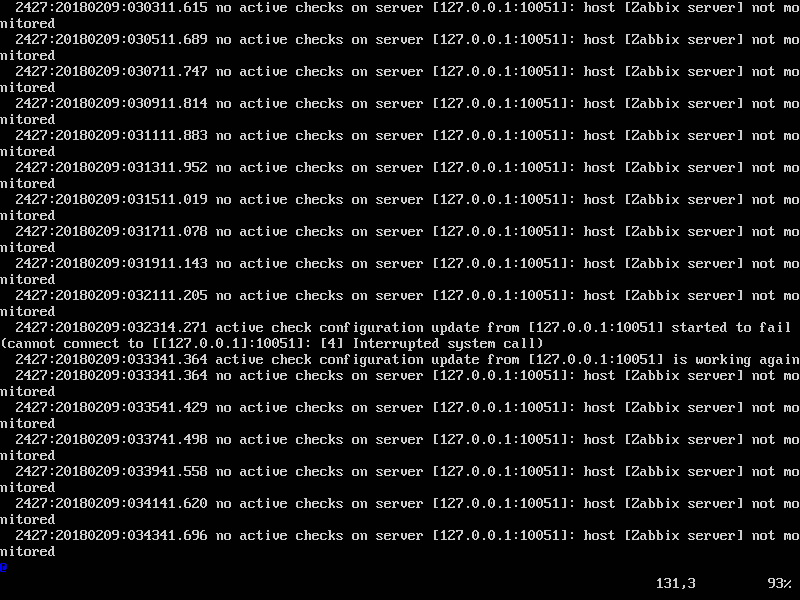Select the log line timestamped 030711.747
The width and height of the screenshot is (800, 600).
coord(400,80)
